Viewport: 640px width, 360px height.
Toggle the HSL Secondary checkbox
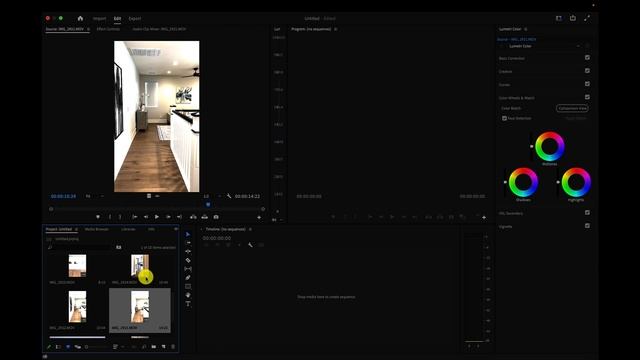[x=587, y=213]
